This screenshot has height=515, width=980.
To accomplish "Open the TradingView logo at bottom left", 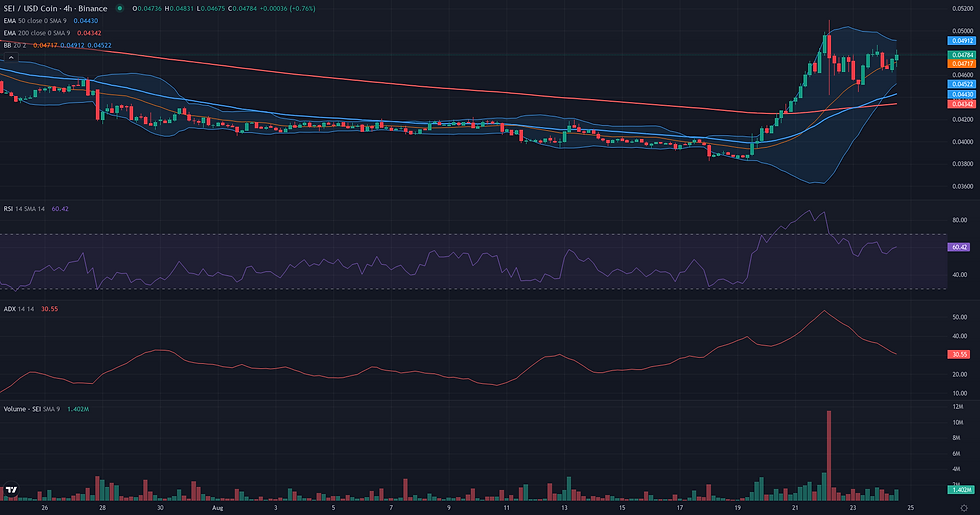I will coord(11,490).
